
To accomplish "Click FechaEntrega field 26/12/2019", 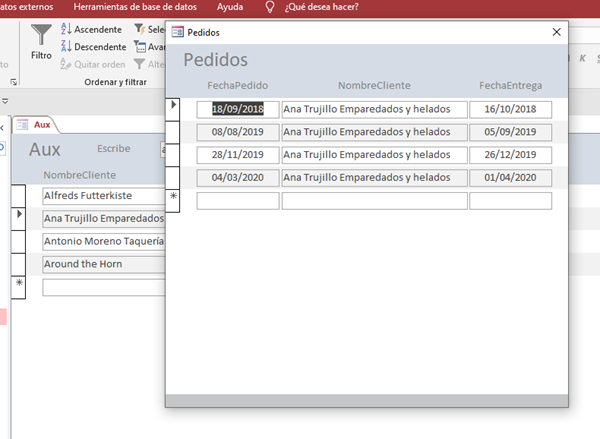I will (510, 155).
